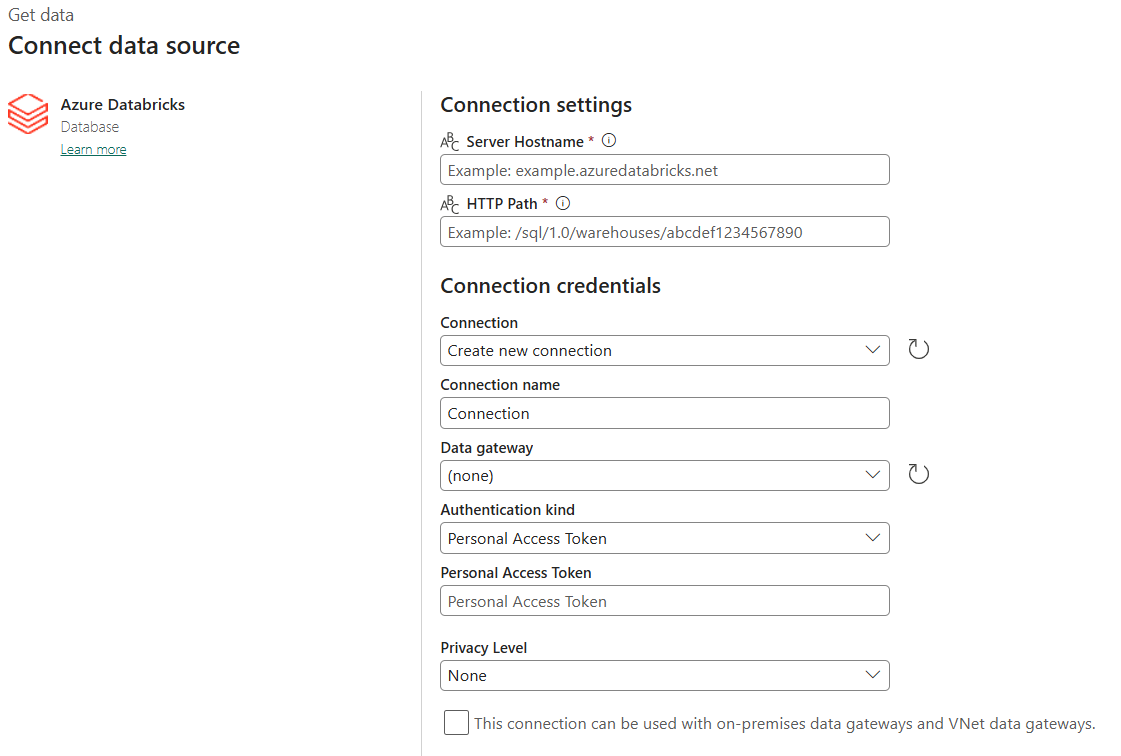Open the Connection dropdown

coord(664,350)
